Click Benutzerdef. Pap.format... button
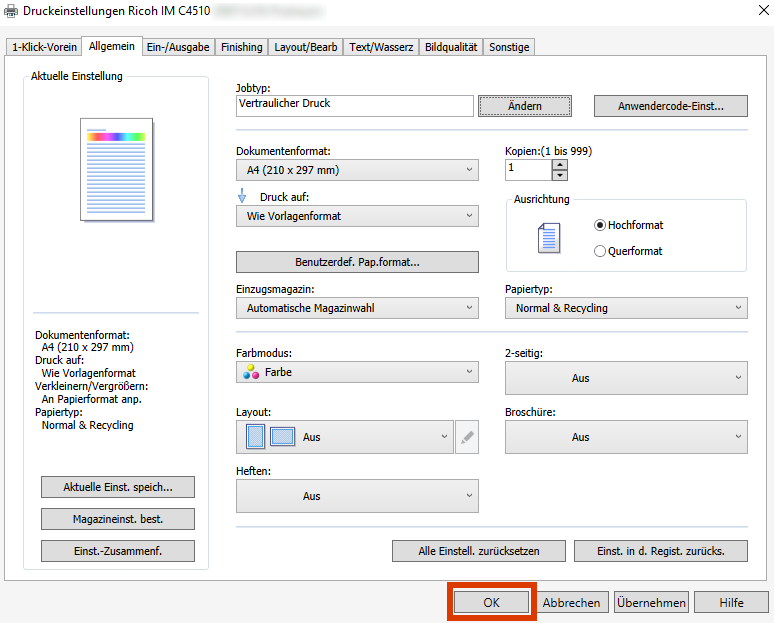This screenshot has width=774, height=623. click(x=357, y=262)
